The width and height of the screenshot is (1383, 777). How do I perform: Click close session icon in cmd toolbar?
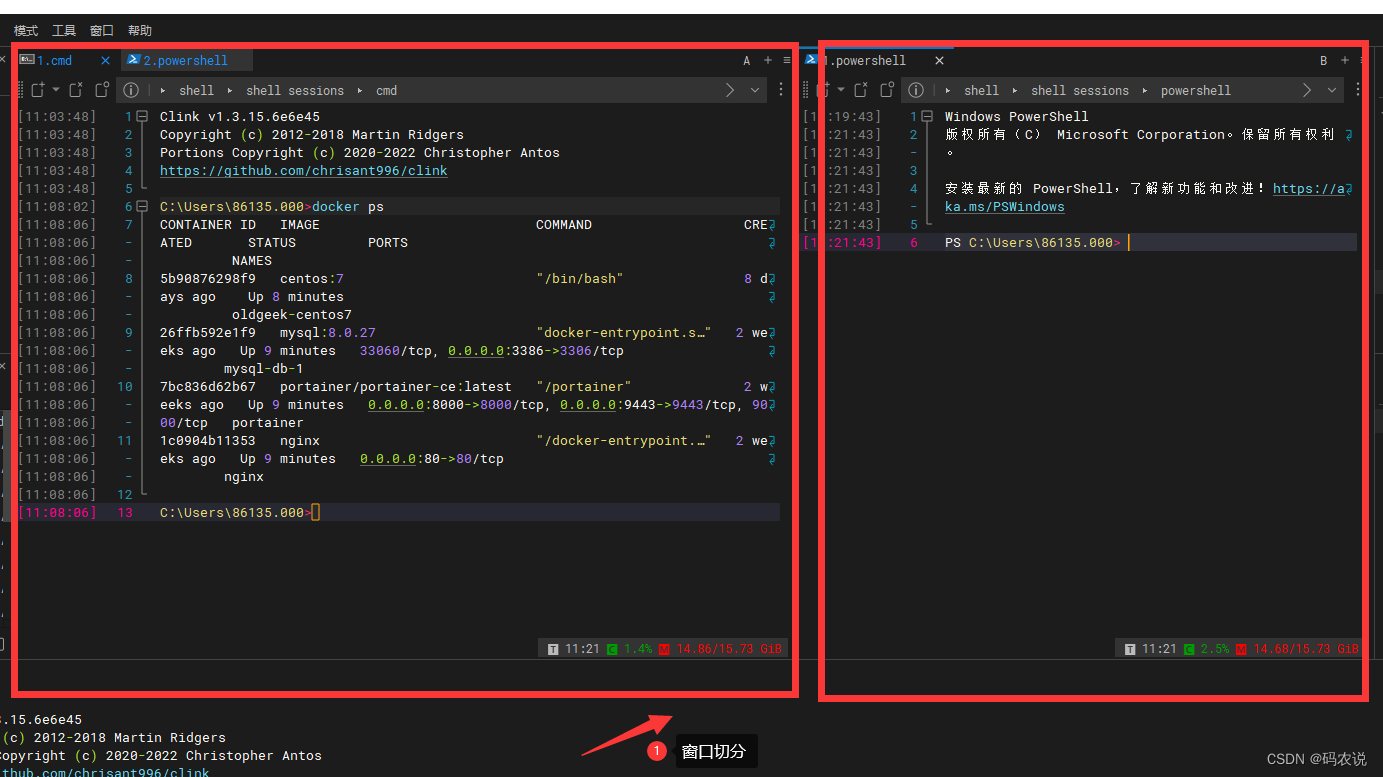pyautogui.click(x=76, y=90)
